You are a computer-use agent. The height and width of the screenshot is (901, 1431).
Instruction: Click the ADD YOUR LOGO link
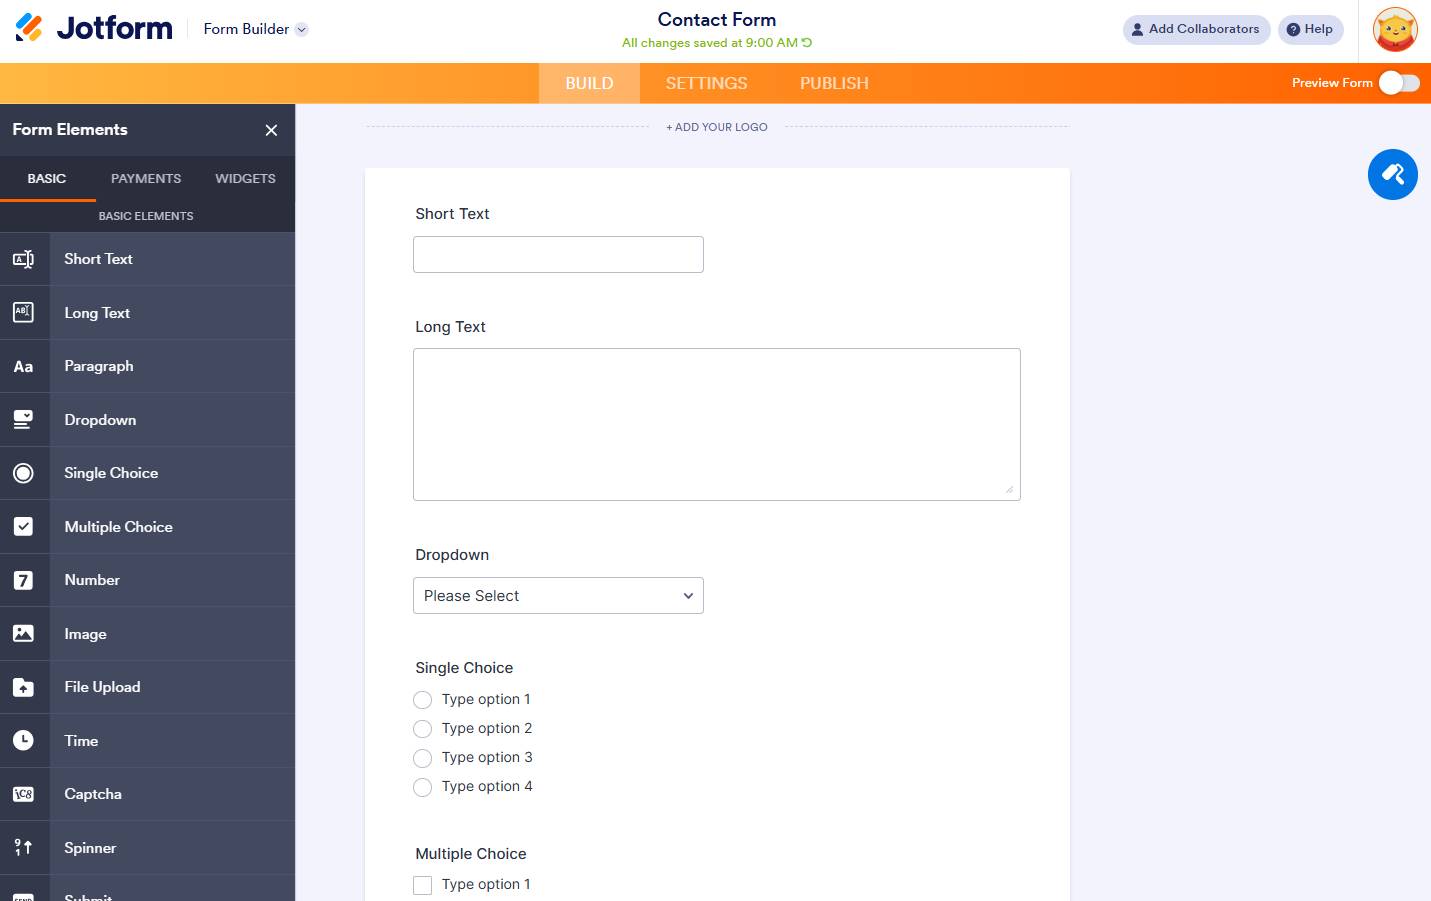click(x=716, y=127)
